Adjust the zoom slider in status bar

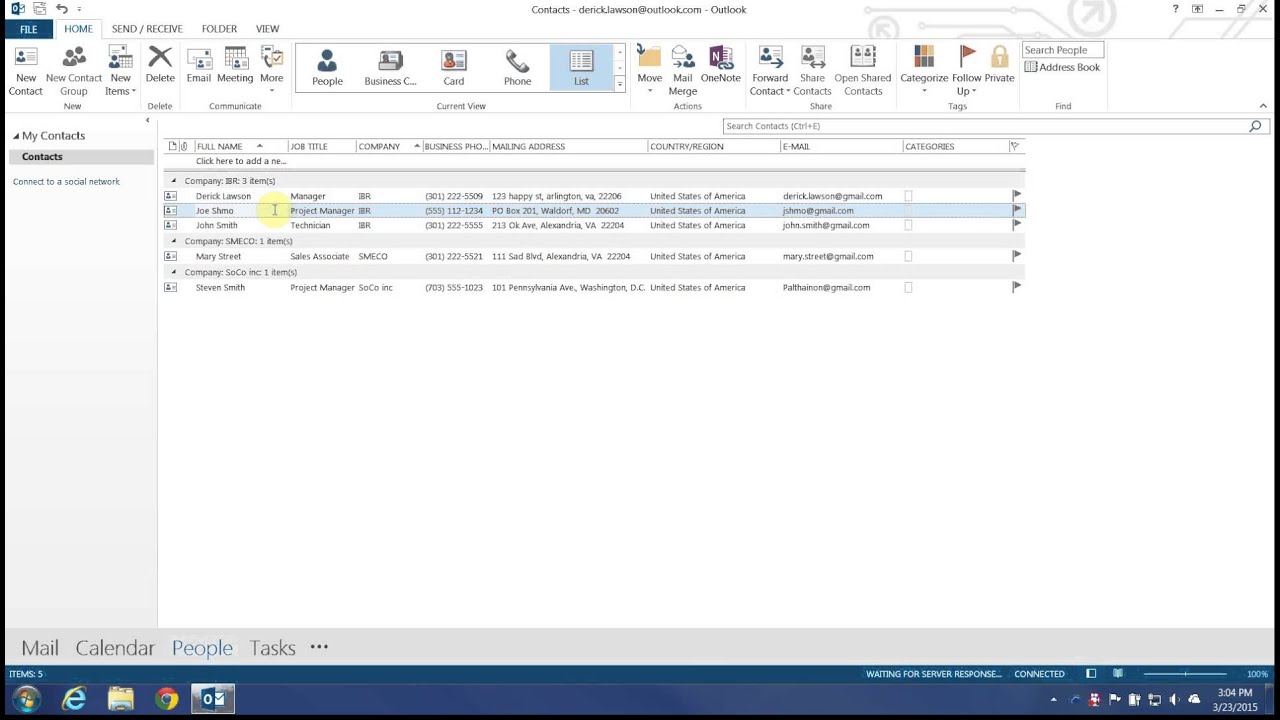1186,674
